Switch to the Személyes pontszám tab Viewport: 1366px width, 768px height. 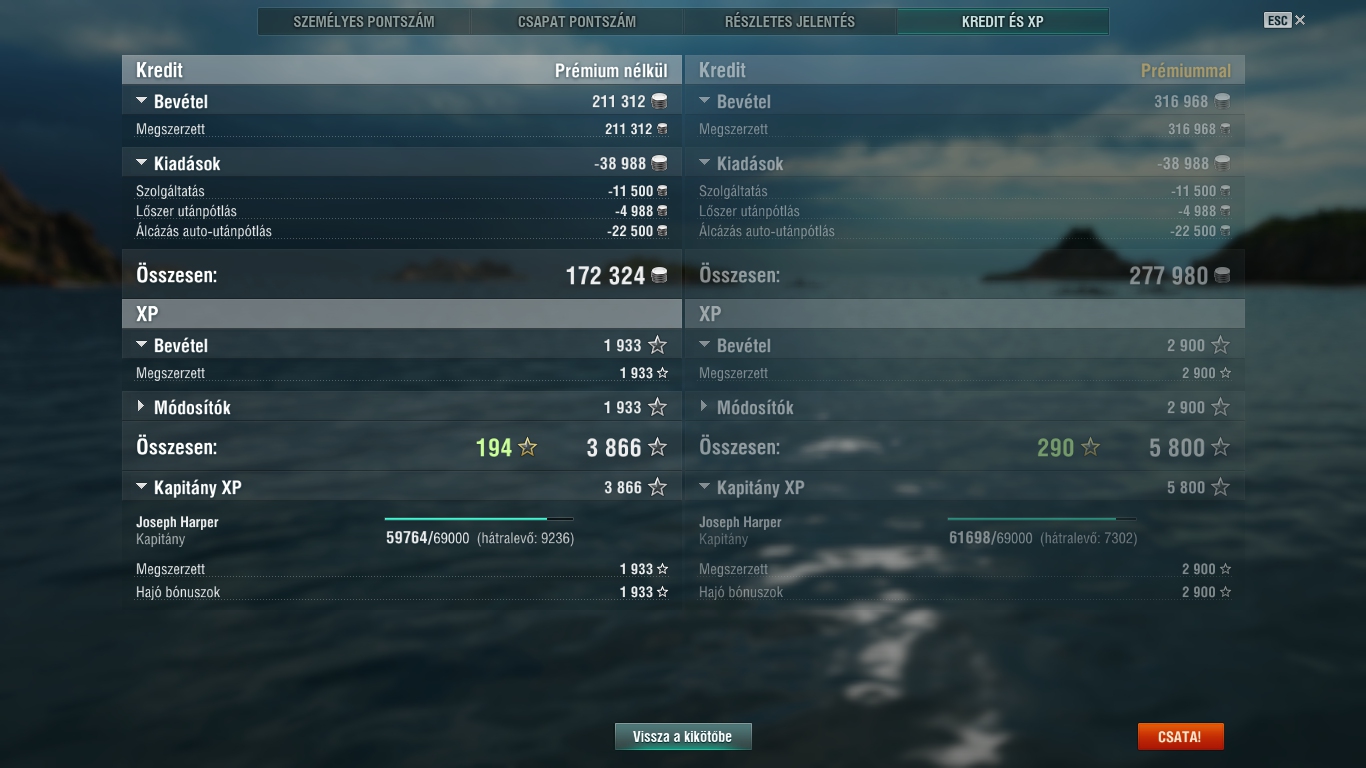point(364,21)
